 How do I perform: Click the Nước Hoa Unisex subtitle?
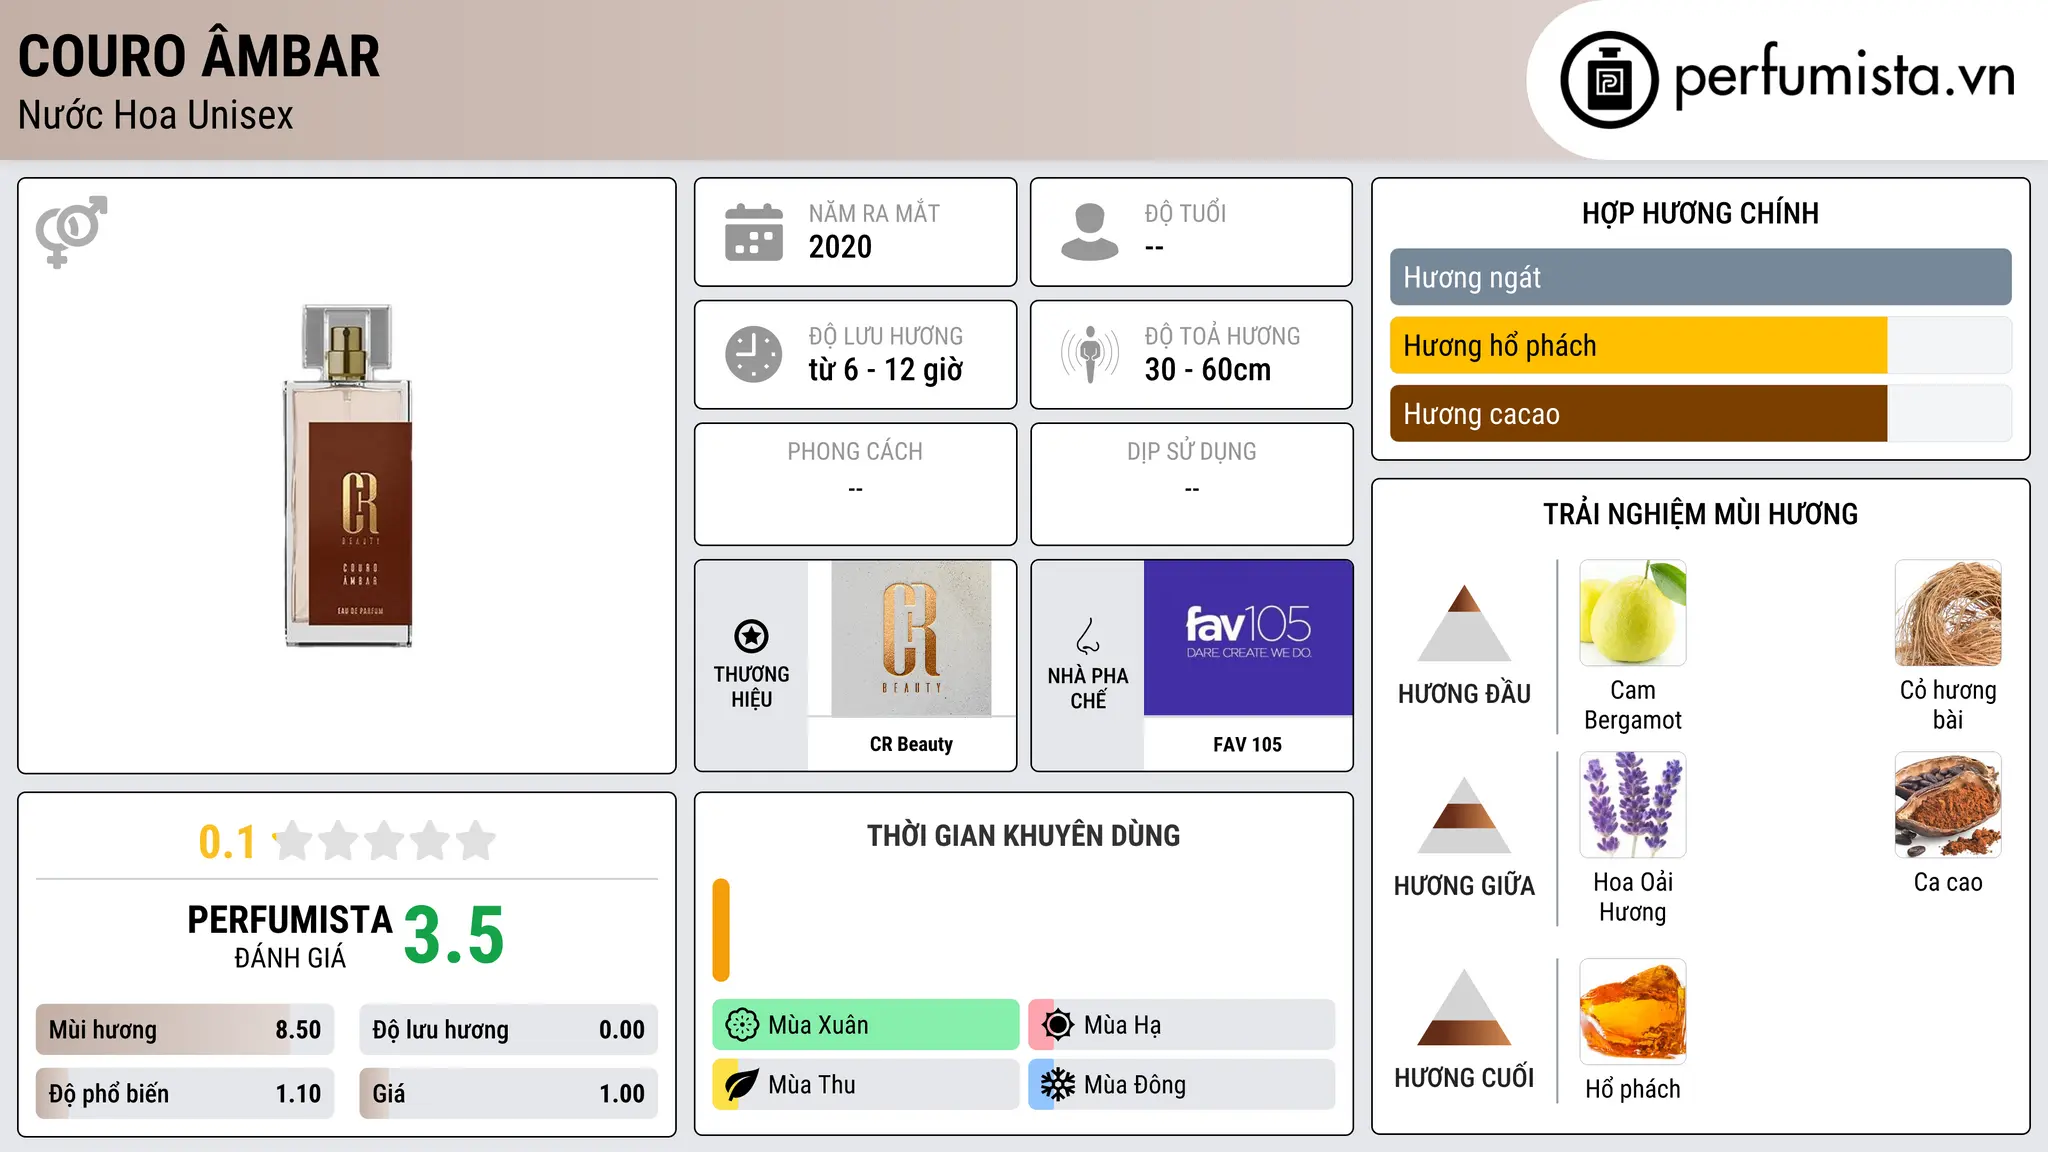(x=156, y=116)
